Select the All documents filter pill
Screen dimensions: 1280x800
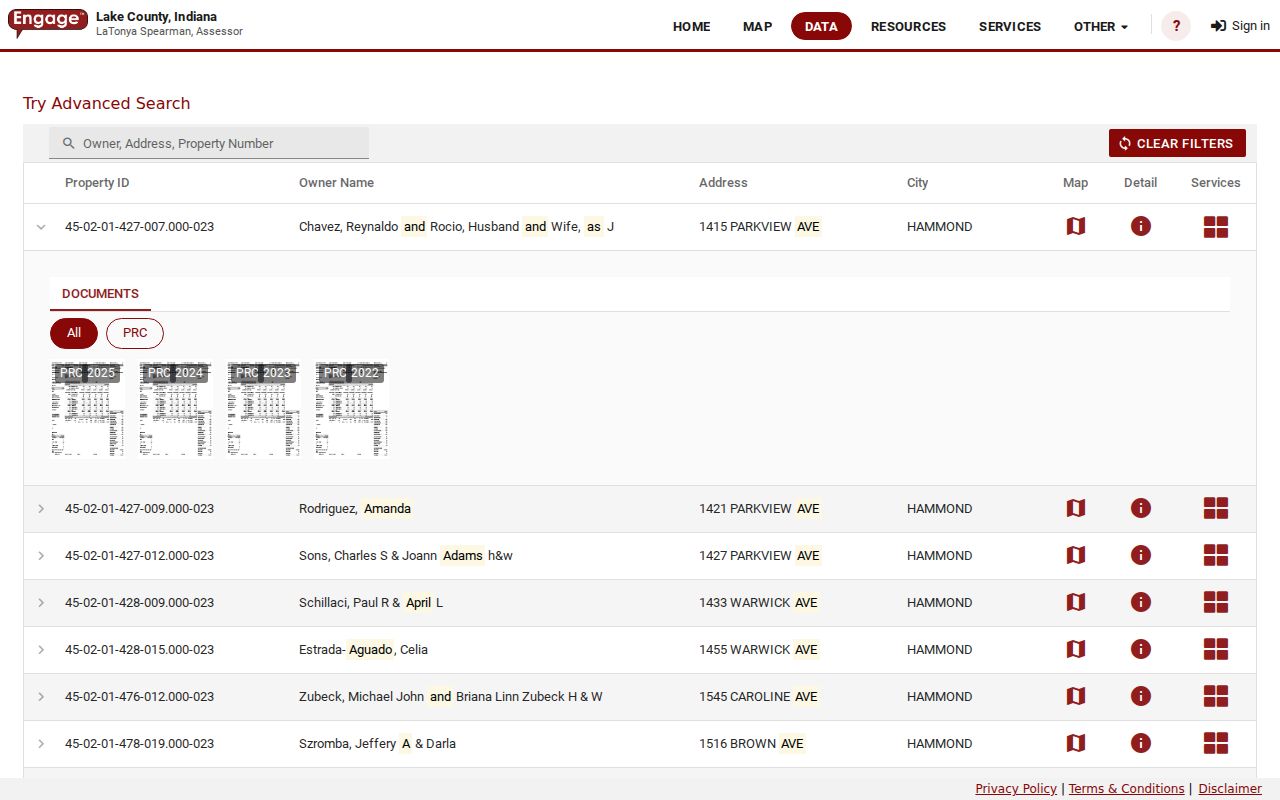point(74,333)
